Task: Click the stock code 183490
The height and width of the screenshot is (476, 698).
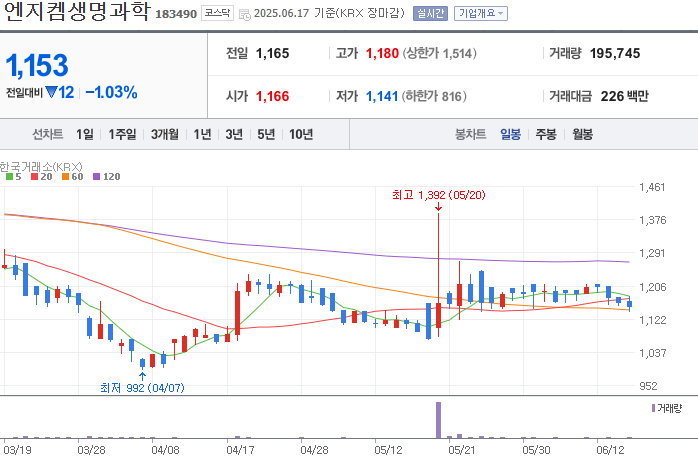Action: pyautogui.click(x=176, y=14)
